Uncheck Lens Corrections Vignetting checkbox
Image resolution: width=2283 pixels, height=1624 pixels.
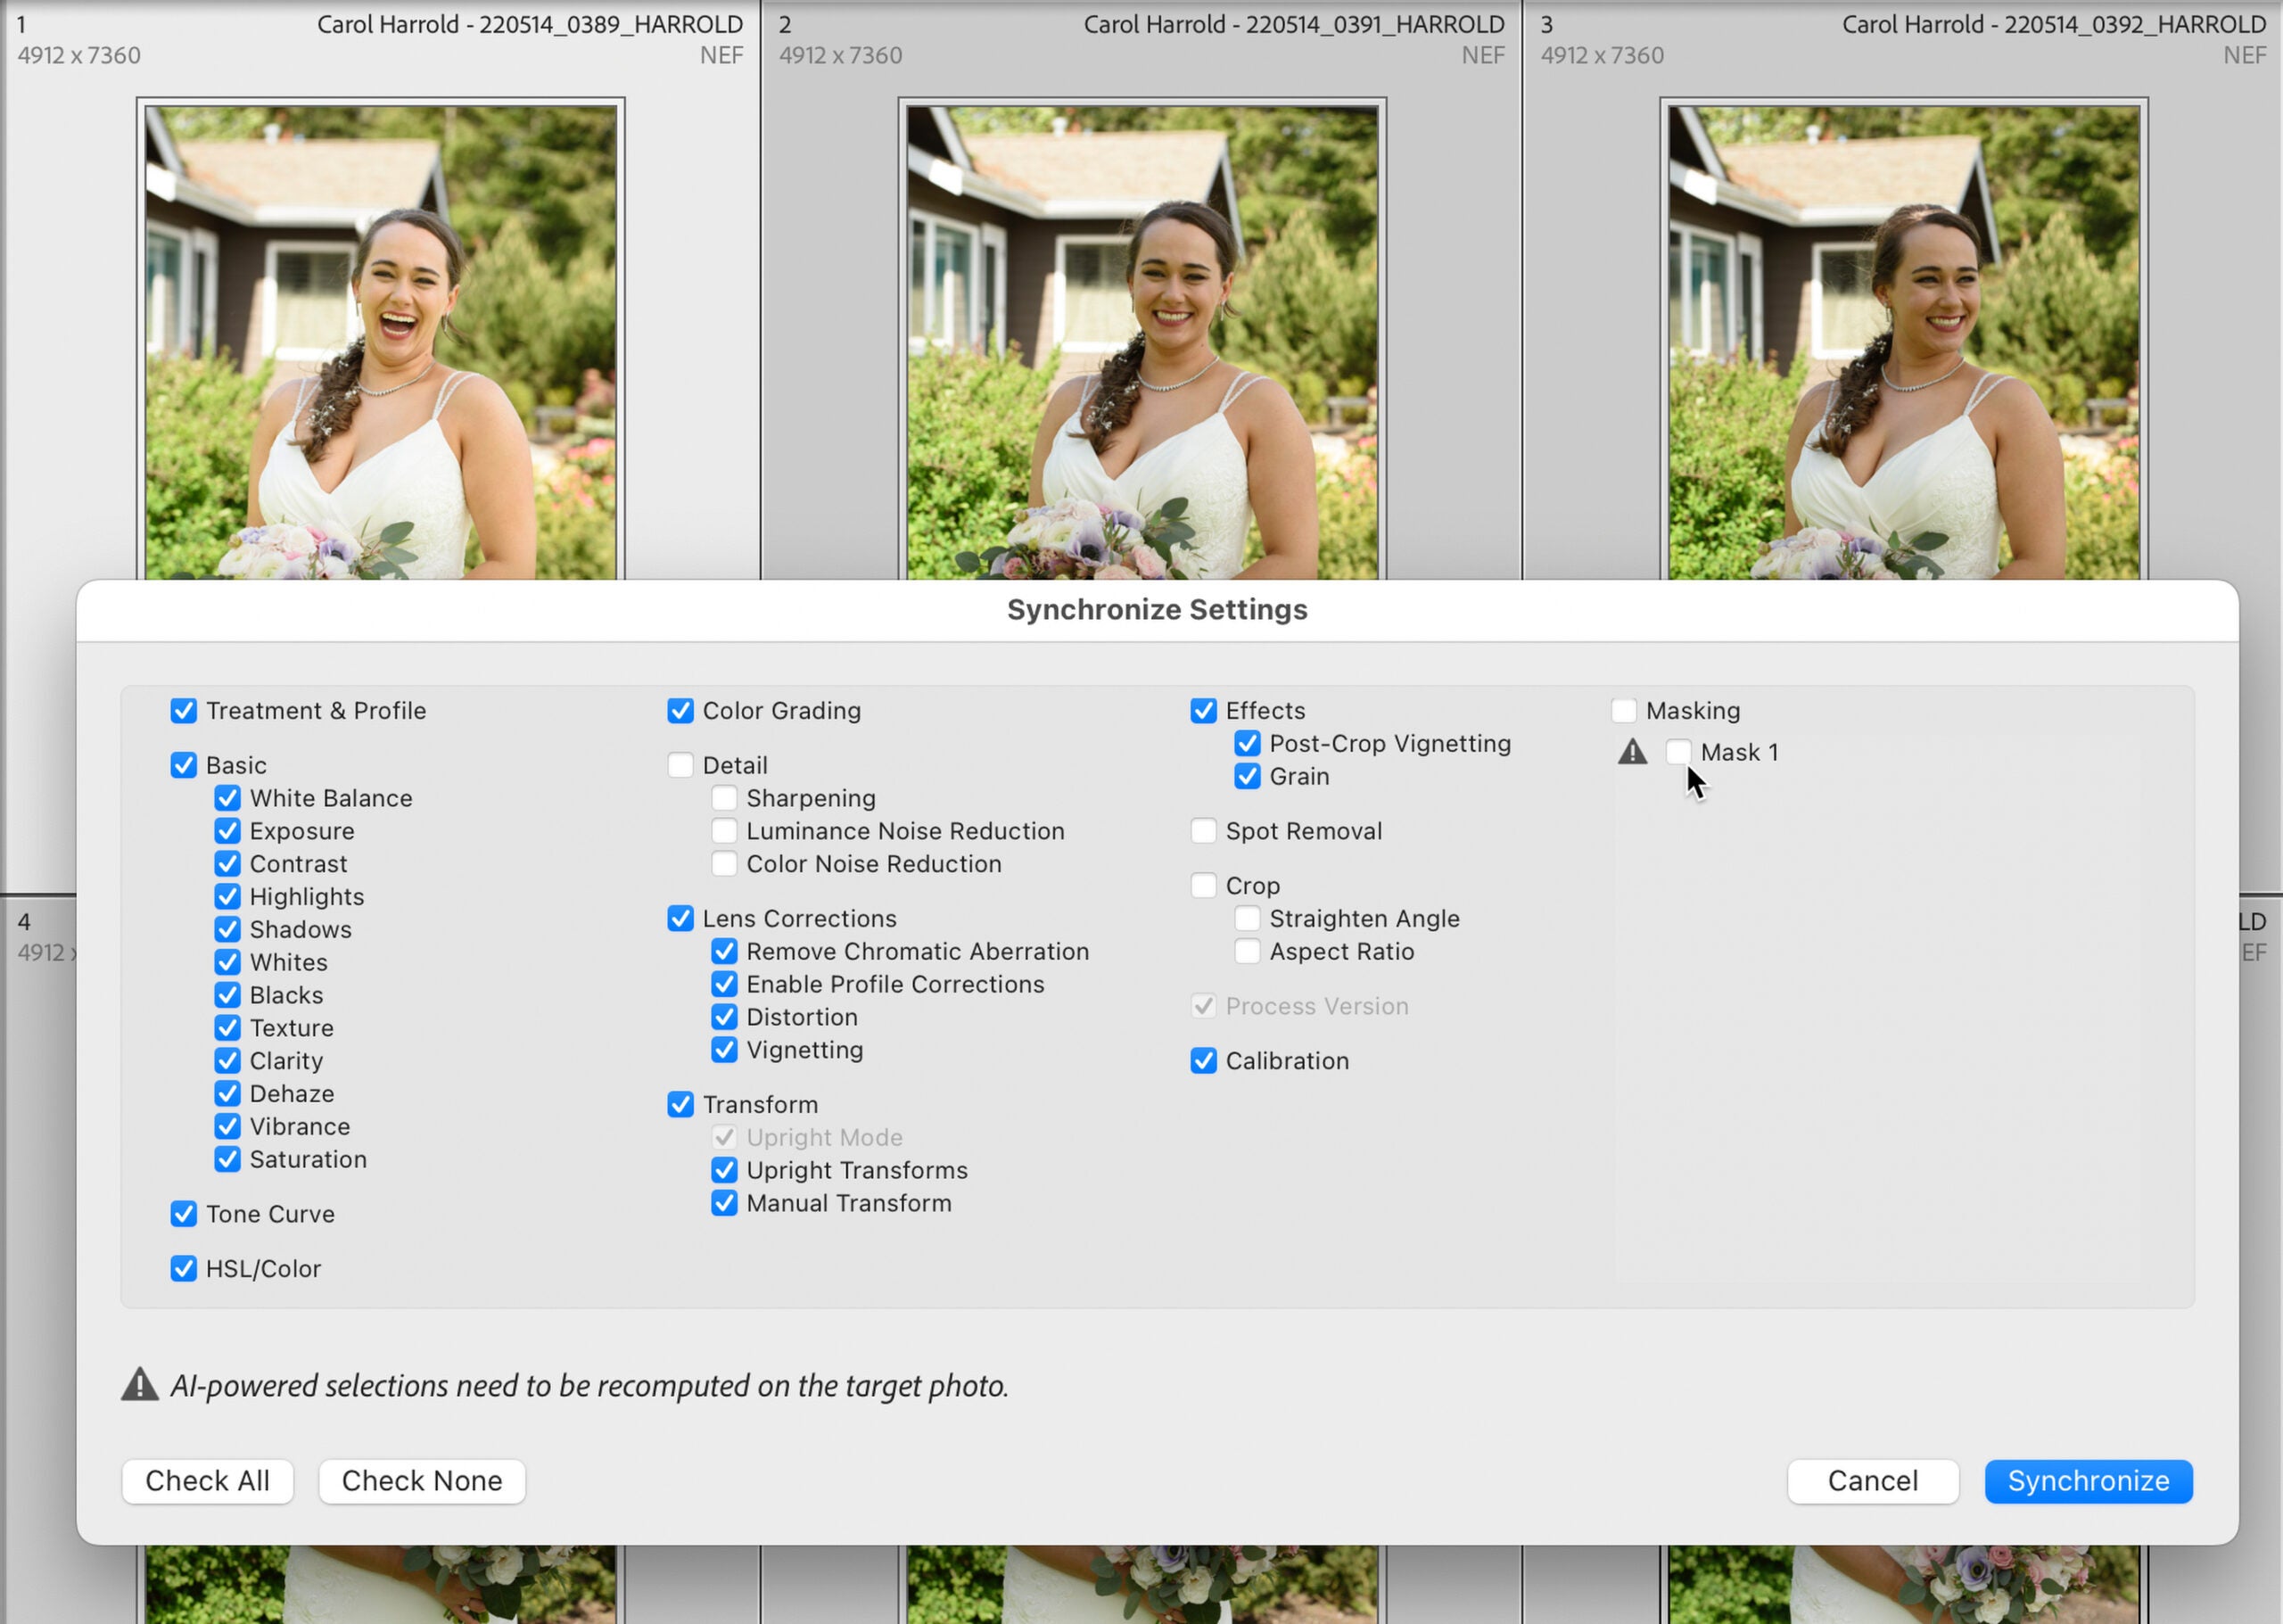(x=725, y=1050)
